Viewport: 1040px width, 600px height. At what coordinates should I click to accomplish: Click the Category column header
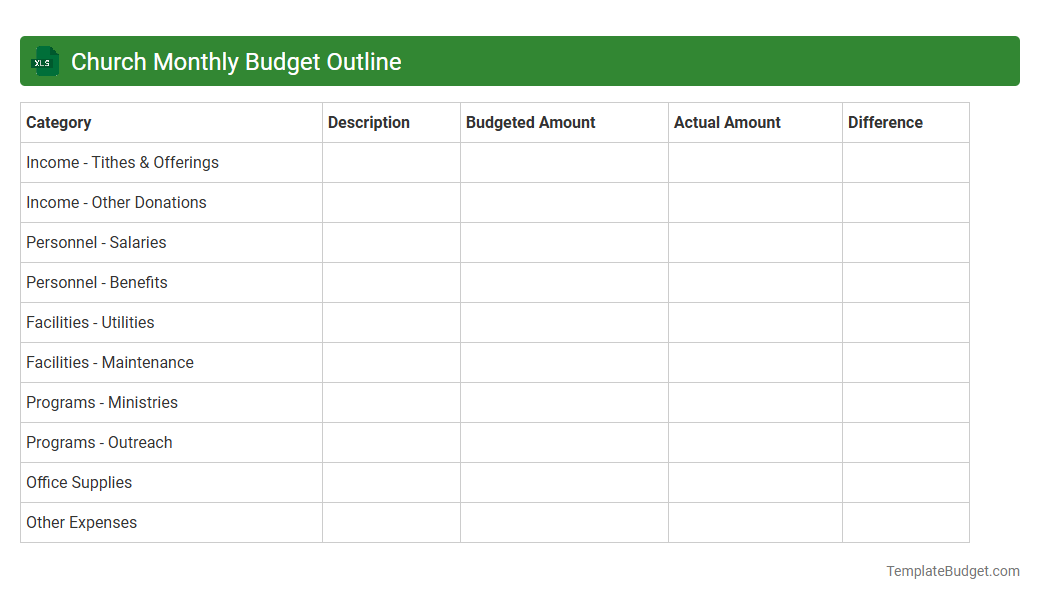(59, 122)
